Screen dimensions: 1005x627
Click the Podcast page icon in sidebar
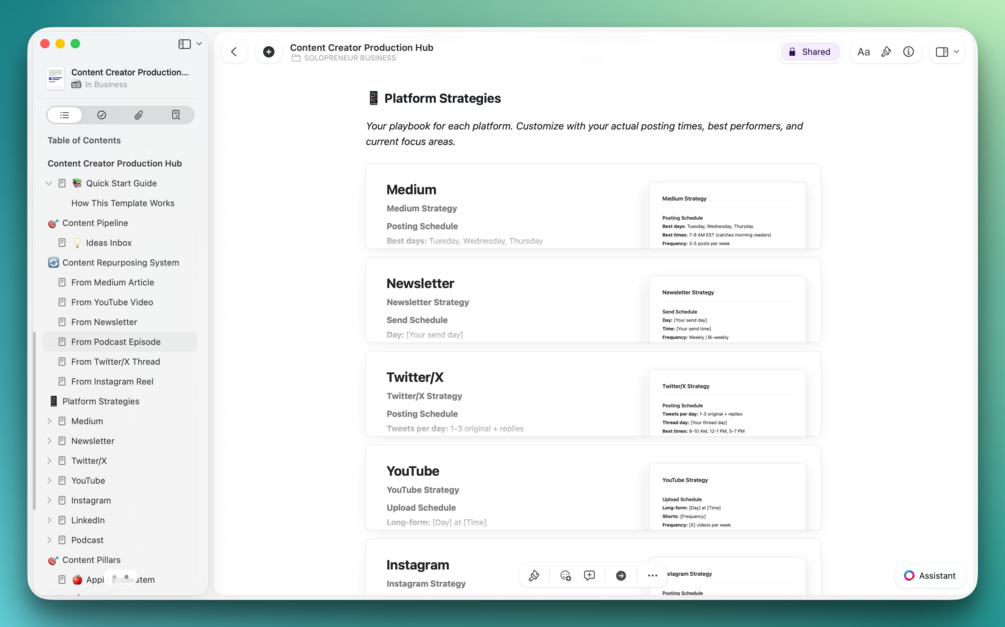[62, 540]
